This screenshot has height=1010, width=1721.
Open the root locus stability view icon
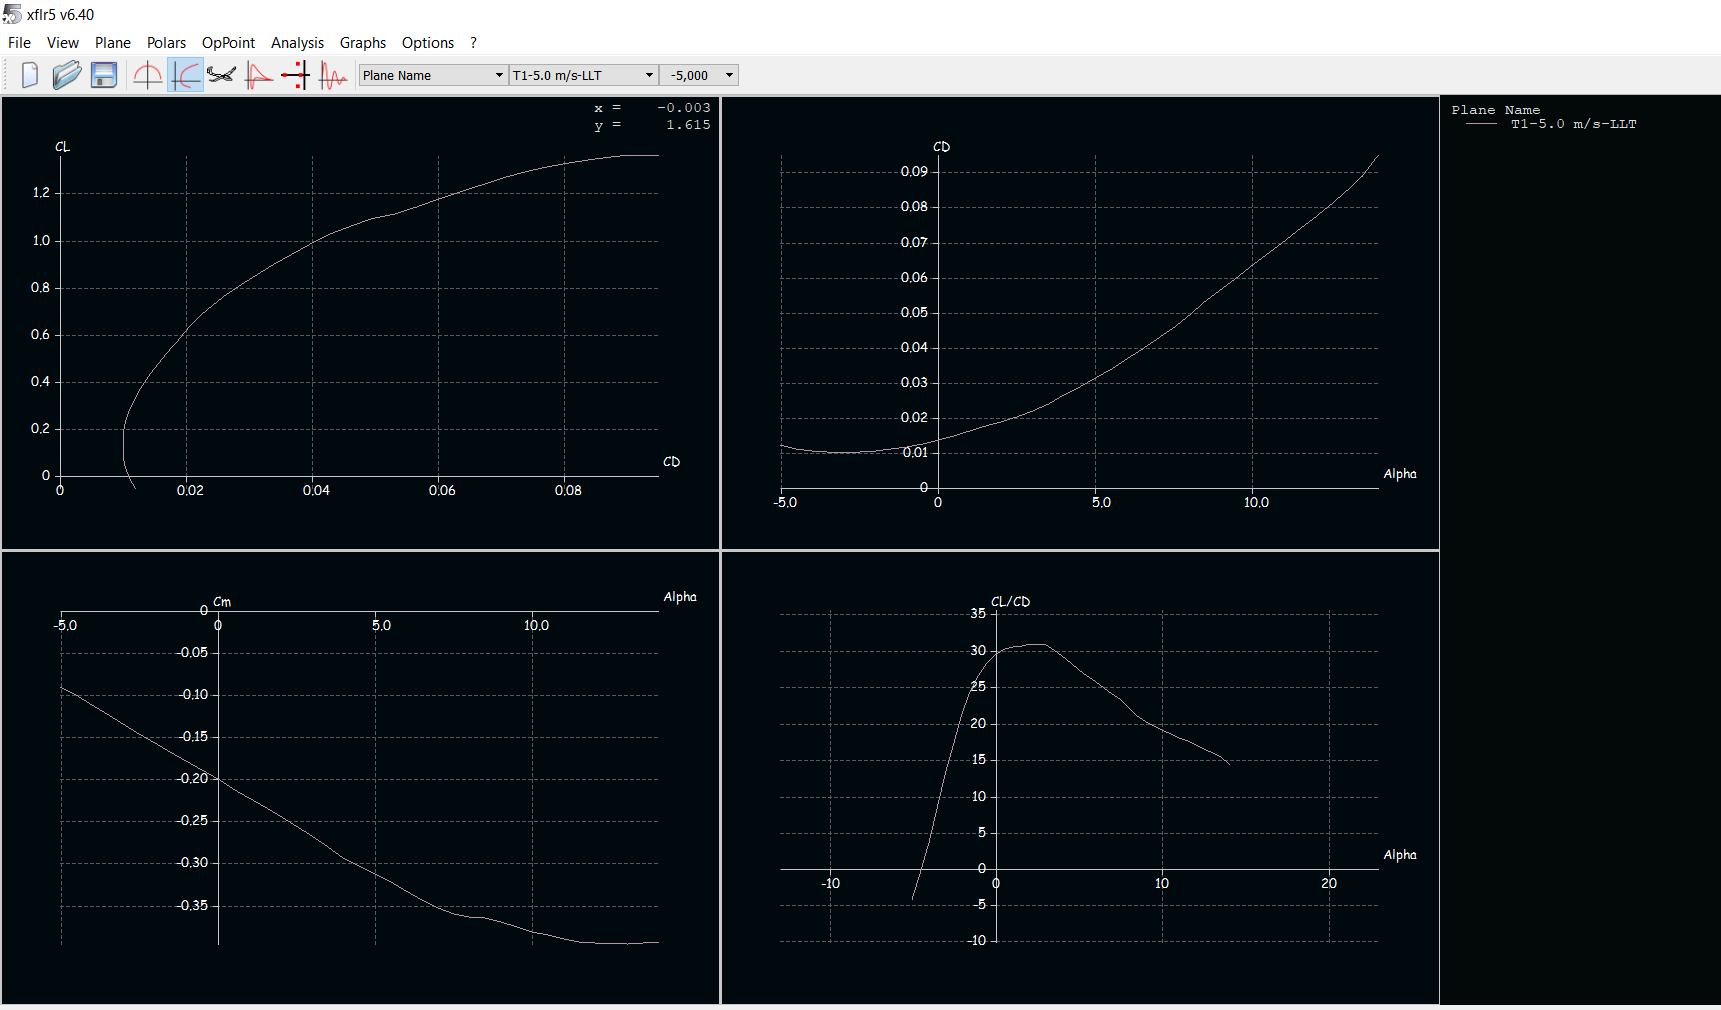[x=295, y=75]
